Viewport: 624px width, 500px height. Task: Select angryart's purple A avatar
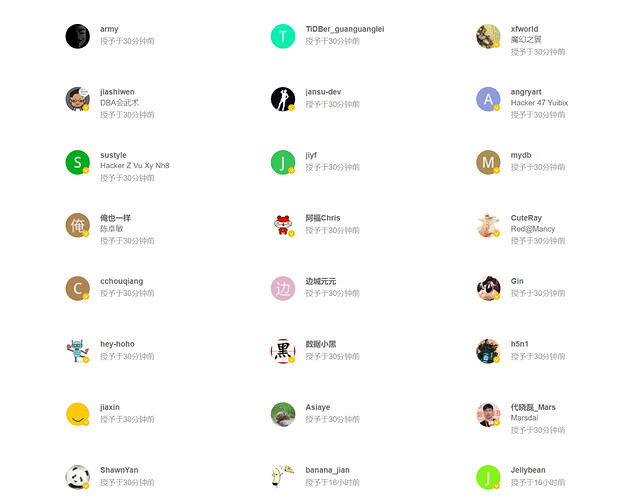pos(488,99)
